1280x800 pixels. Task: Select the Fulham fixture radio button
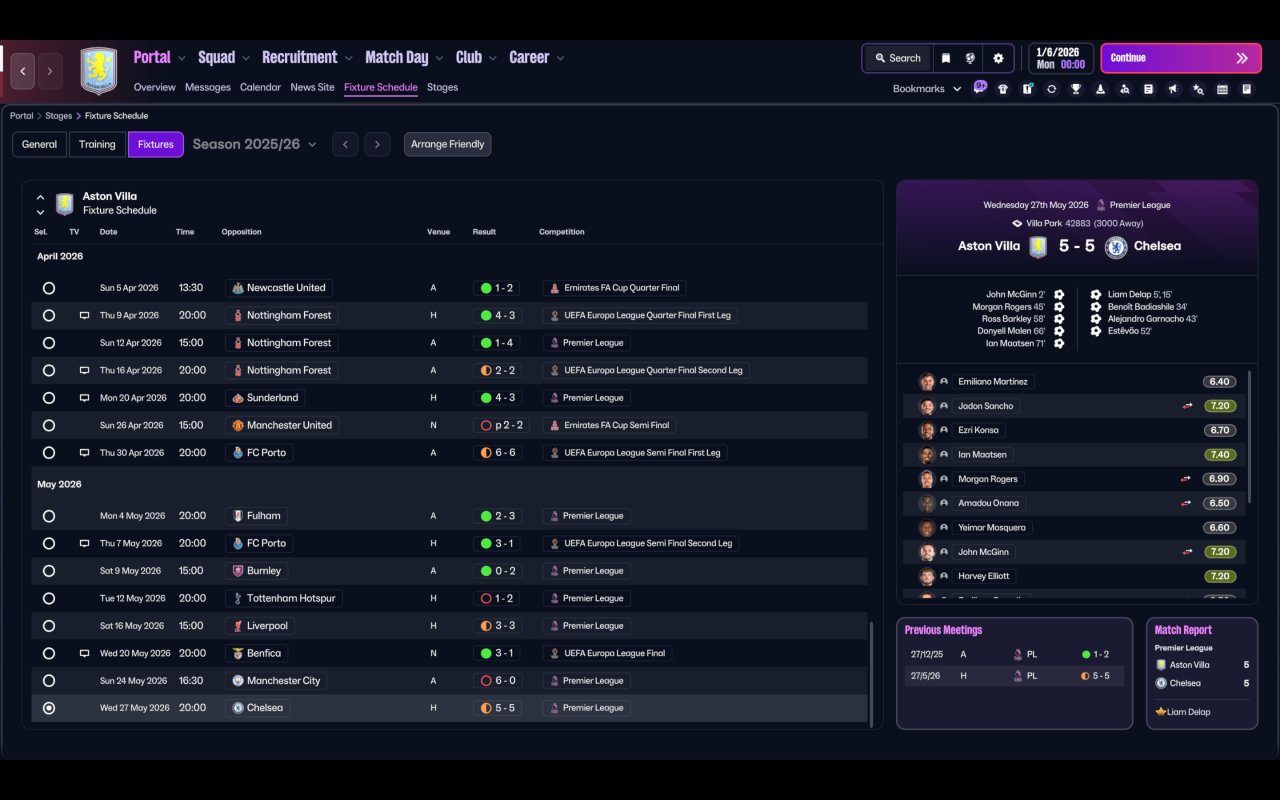click(x=49, y=516)
